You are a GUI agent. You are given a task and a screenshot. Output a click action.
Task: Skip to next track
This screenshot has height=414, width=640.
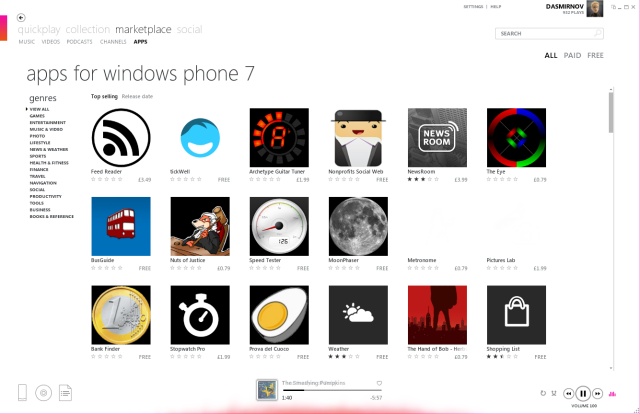[598, 394]
